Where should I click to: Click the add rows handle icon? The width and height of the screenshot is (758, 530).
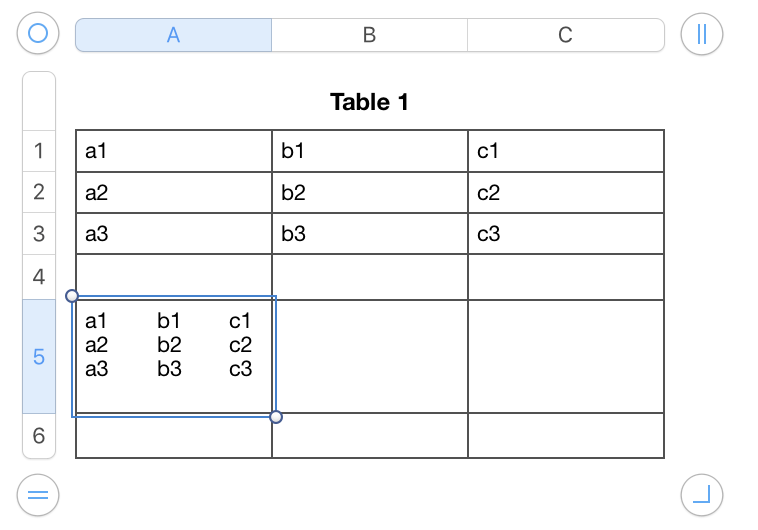pyautogui.click(x=38, y=495)
